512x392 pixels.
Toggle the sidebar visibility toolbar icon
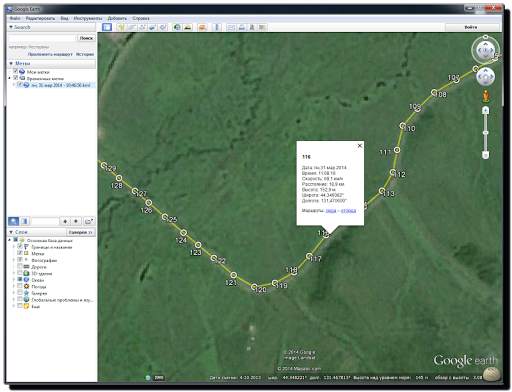coord(107,27)
